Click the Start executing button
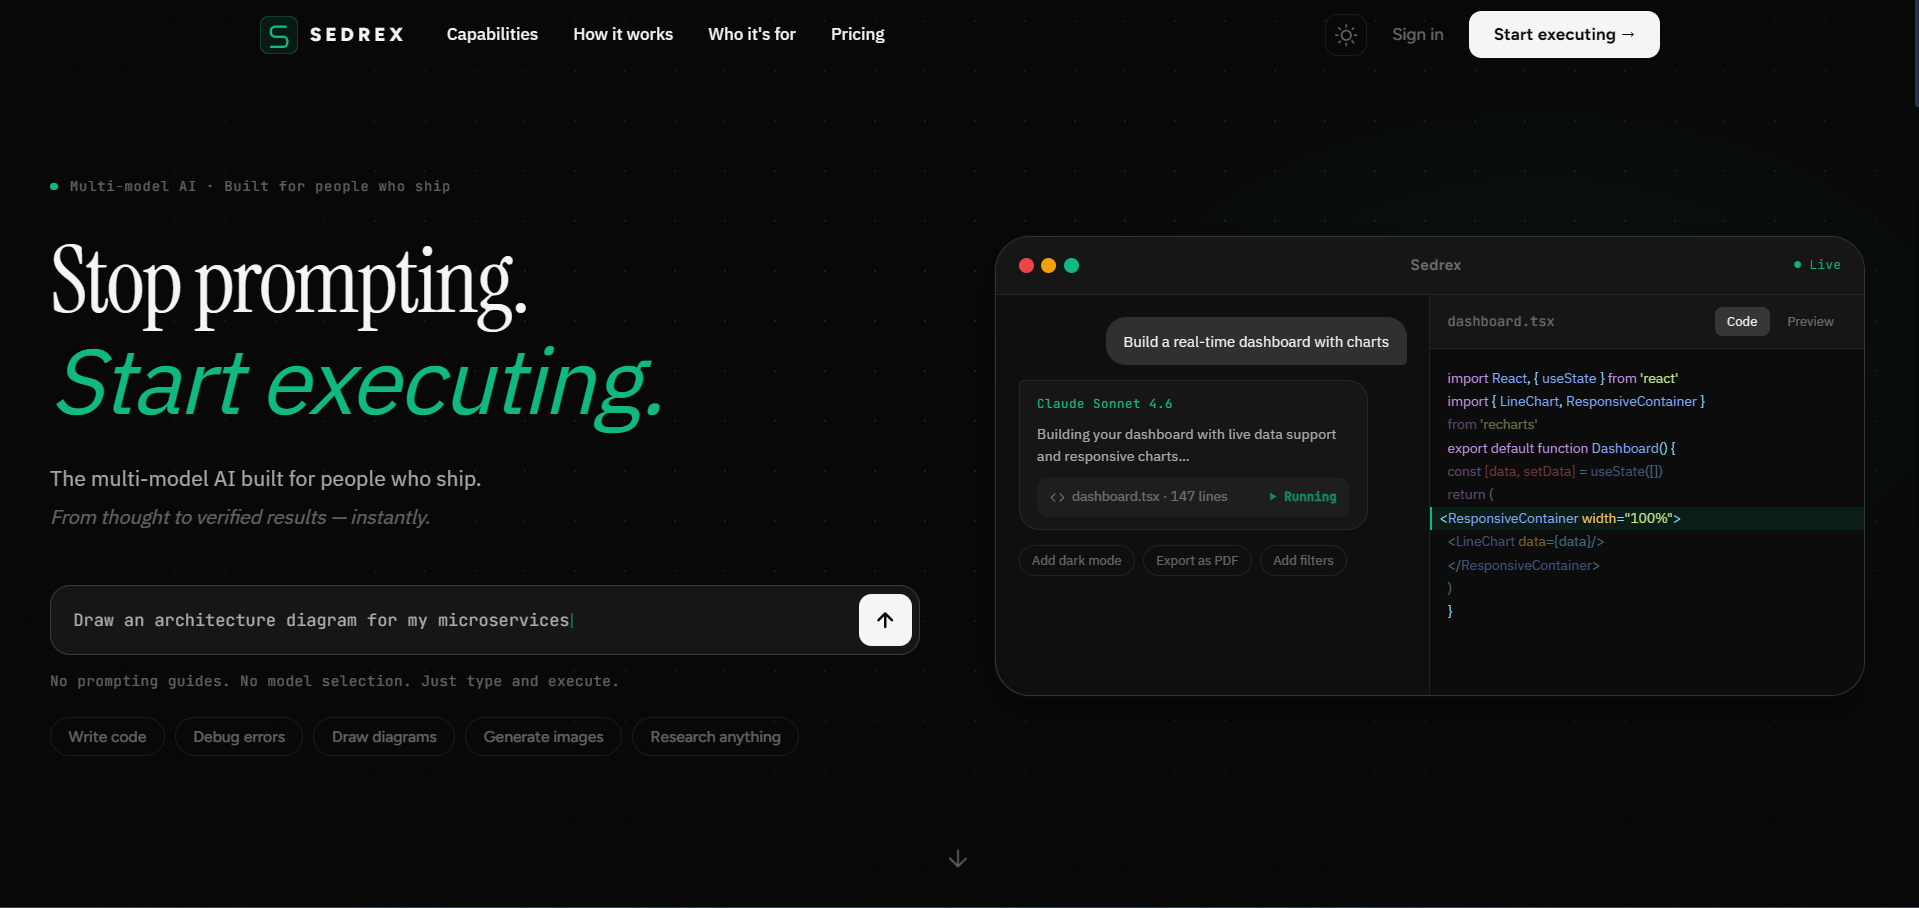This screenshot has height=908, width=1919. [1564, 34]
